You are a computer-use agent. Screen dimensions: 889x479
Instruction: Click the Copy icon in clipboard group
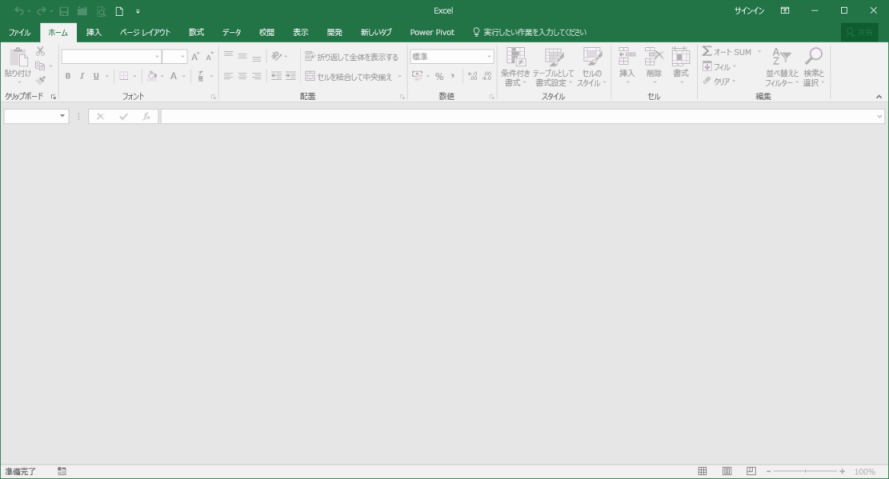40,66
